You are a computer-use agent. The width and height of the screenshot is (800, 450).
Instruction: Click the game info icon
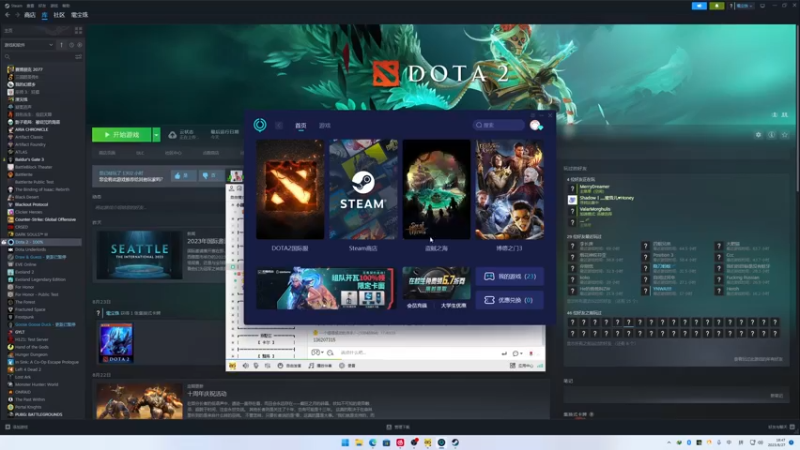(x=771, y=135)
